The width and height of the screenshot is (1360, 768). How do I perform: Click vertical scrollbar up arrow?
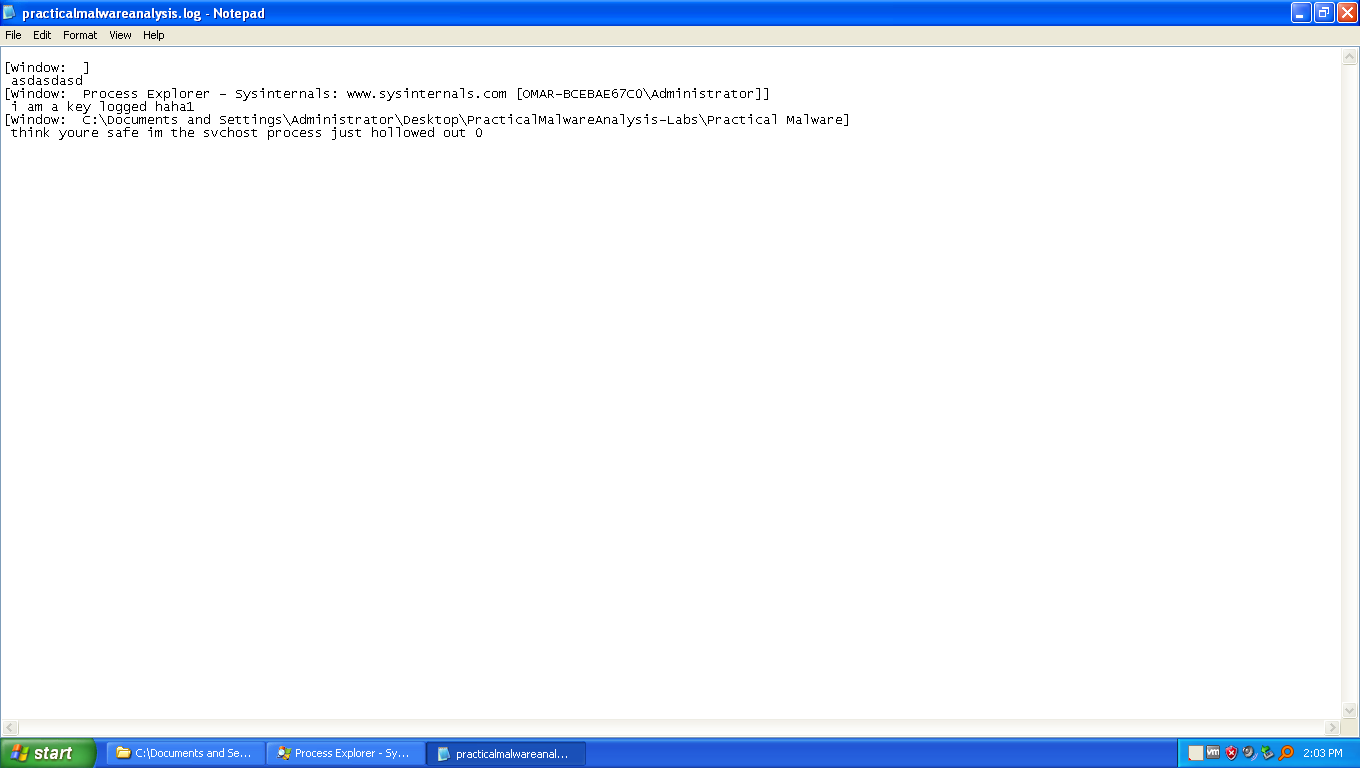pyautogui.click(x=1348, y=57)
